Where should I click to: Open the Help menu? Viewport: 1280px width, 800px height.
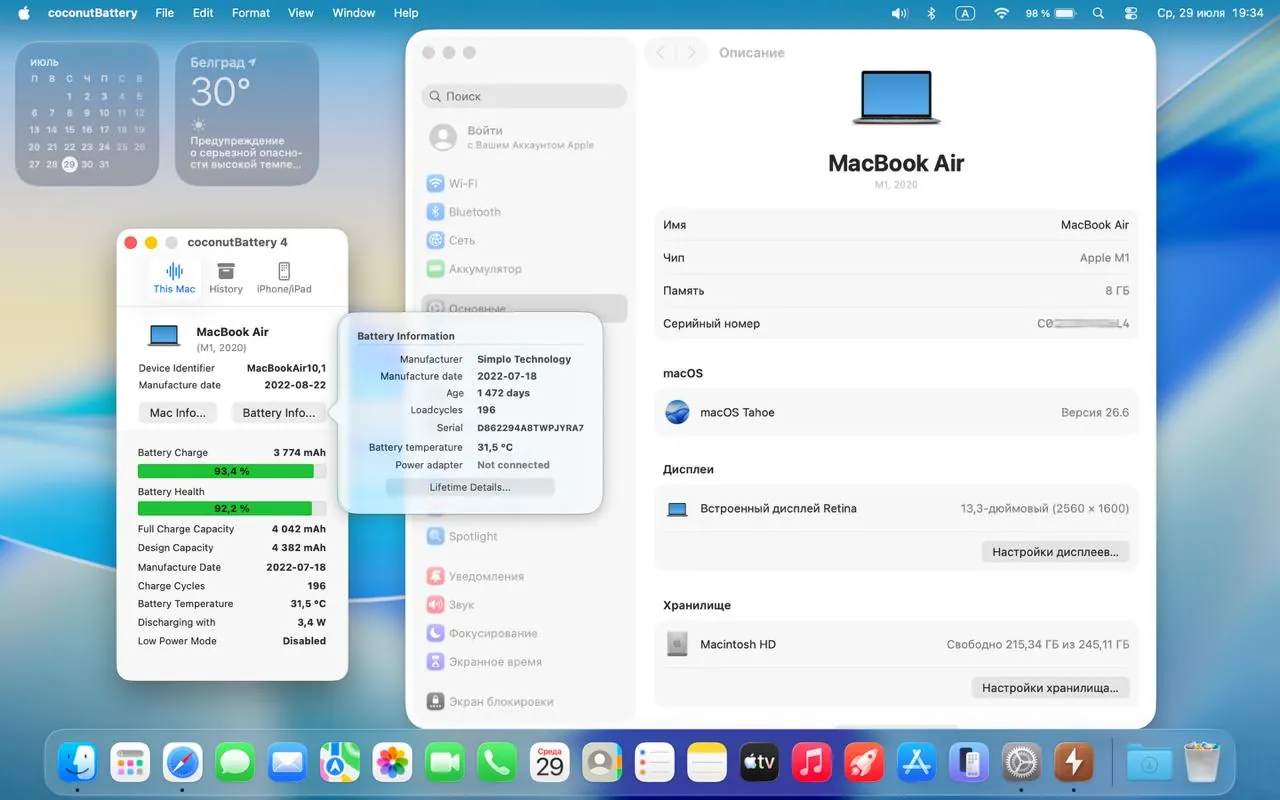click(406, 13)
